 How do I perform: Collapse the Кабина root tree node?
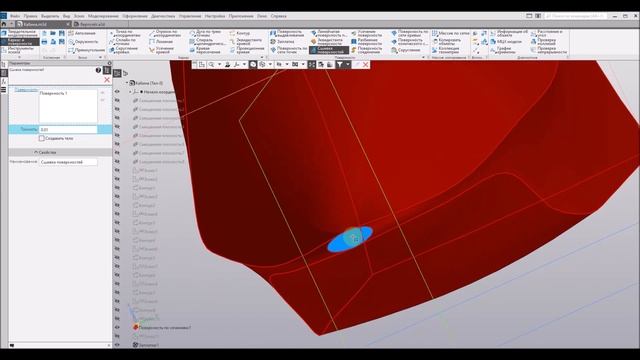(127, 83)
